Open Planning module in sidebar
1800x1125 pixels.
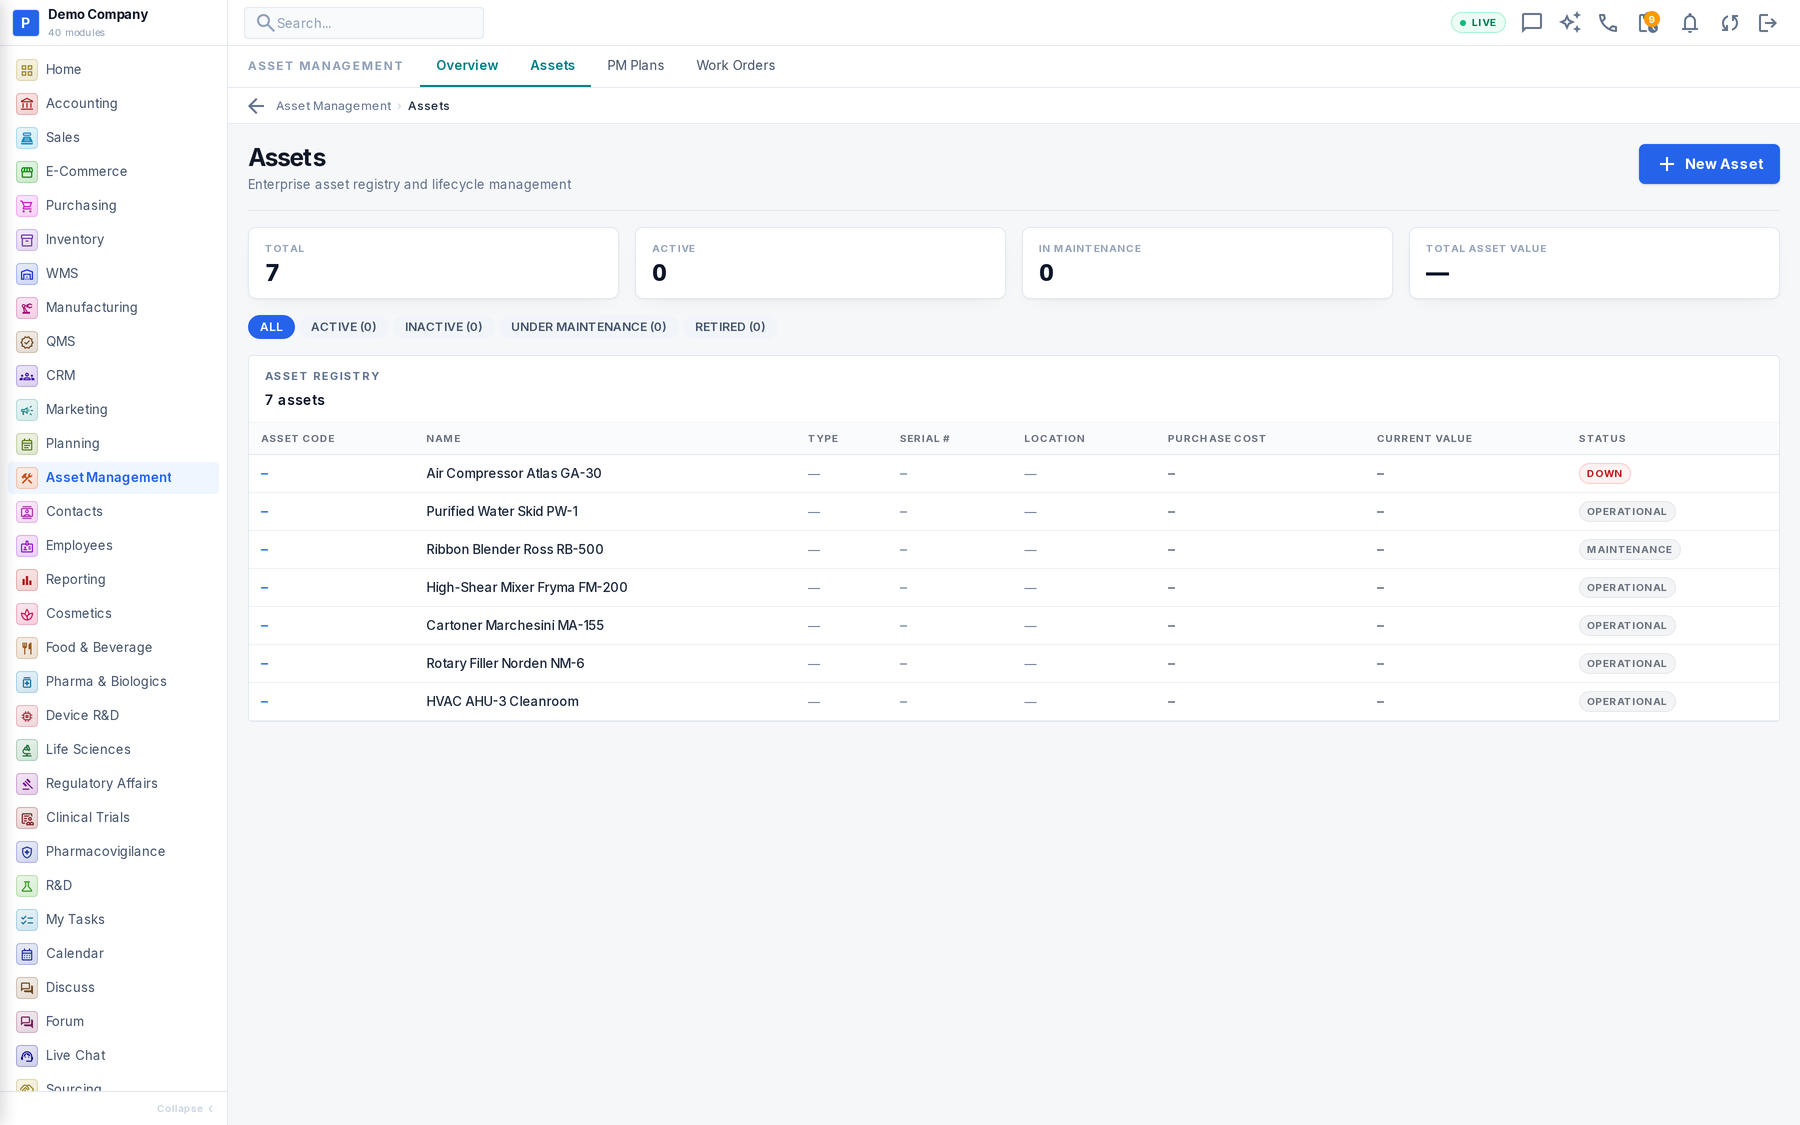point(113,443)
